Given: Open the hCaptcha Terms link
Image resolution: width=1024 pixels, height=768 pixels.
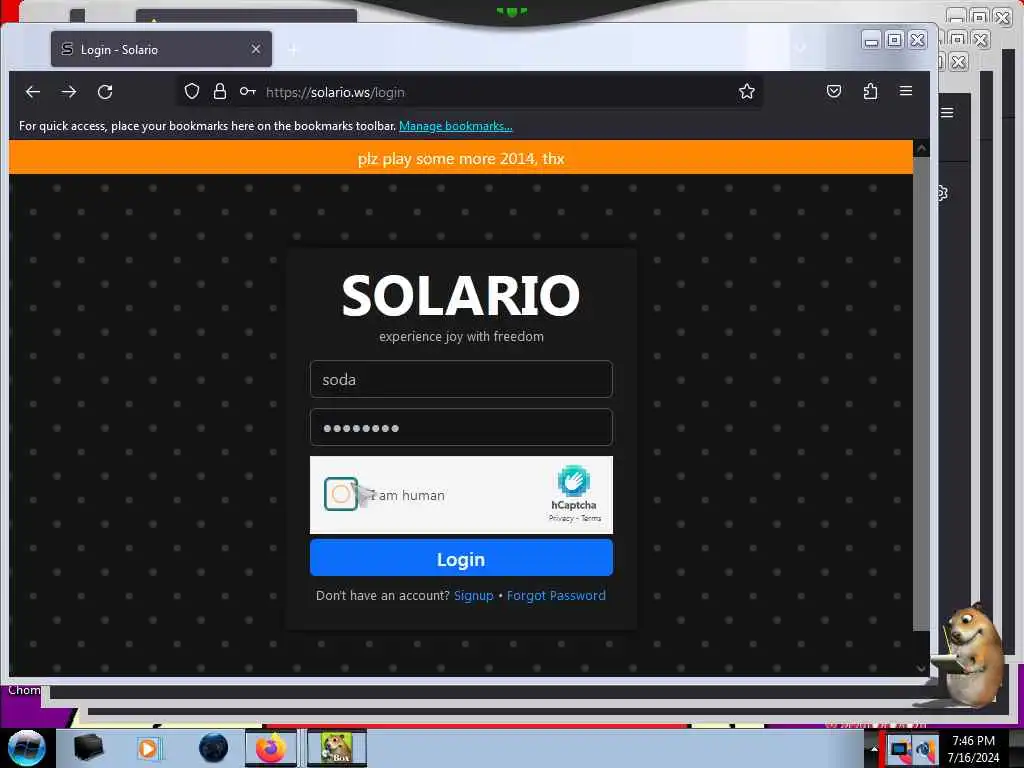Looking at the screenshot, I should (x=591, y=519).
